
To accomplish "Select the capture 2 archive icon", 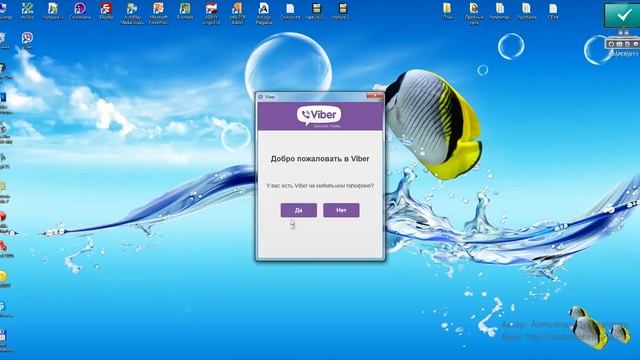I will pos(342,11).
